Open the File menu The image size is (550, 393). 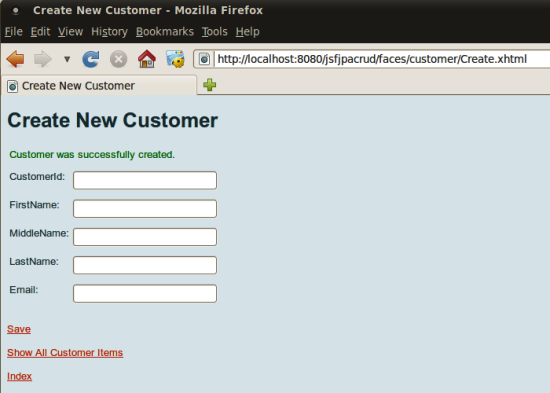[x=14, y=32]
